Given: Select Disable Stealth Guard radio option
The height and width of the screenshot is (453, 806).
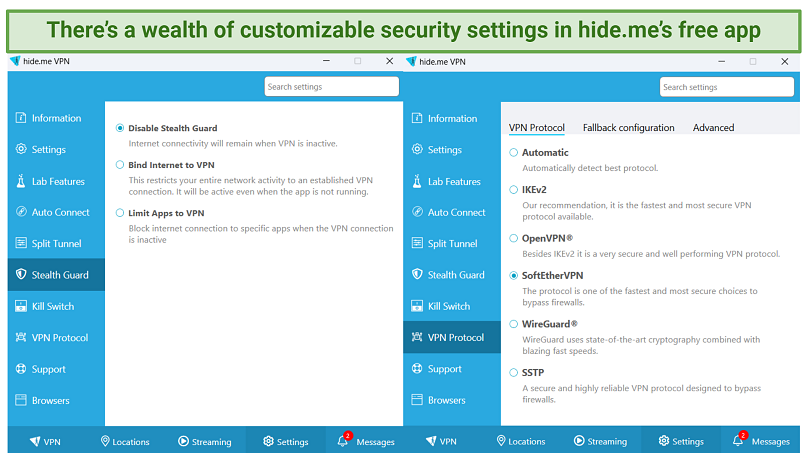Looking at the screenshot, I should tap(120, 128).
